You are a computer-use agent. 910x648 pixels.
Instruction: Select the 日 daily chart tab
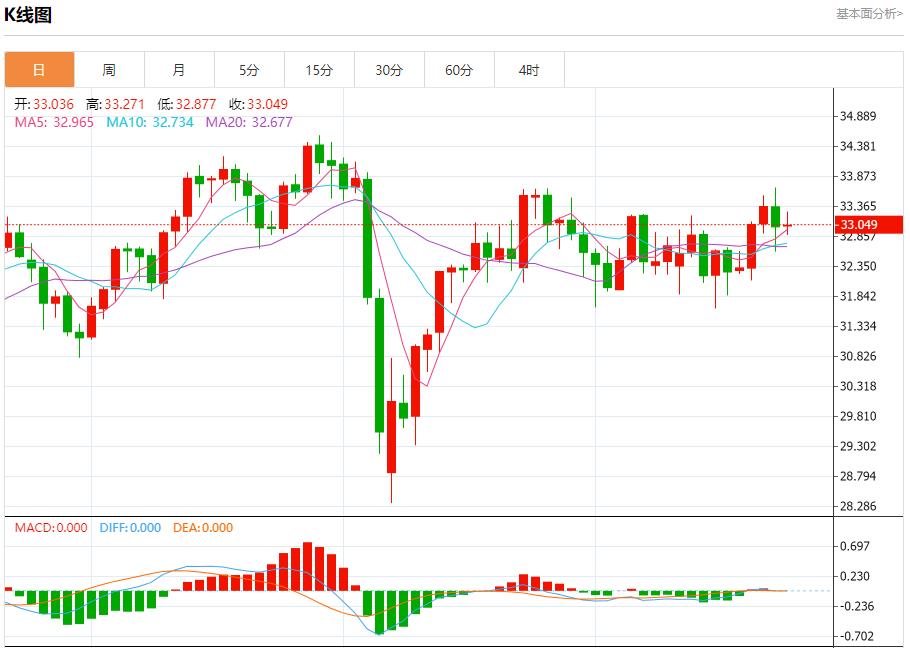tap(39, 70)
